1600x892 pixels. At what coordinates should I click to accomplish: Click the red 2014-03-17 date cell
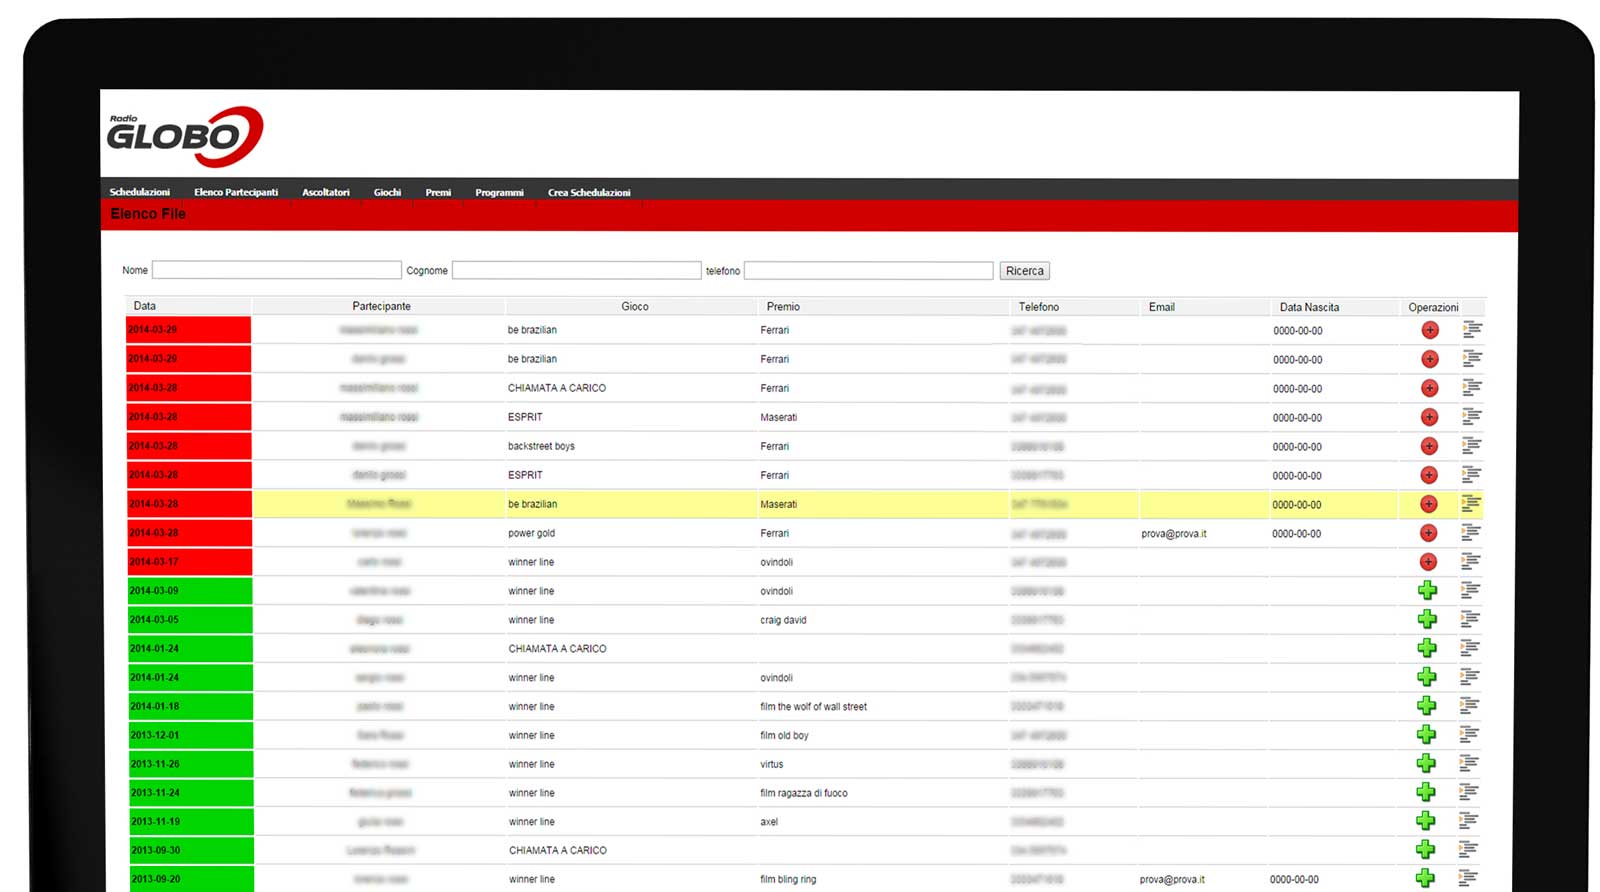(189, 562)
